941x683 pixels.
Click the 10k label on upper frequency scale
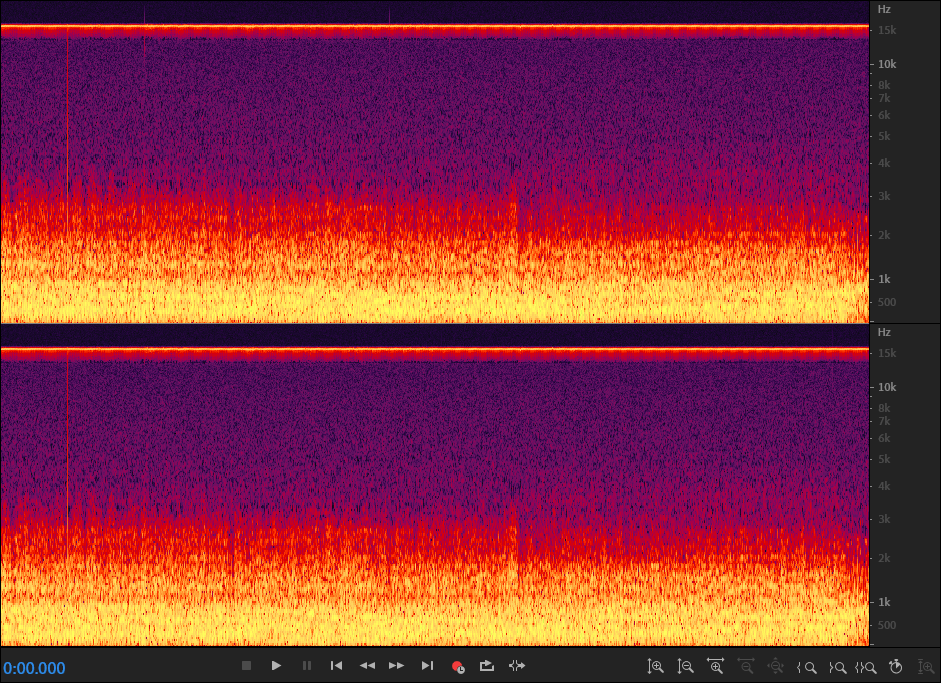click(887, 64)
